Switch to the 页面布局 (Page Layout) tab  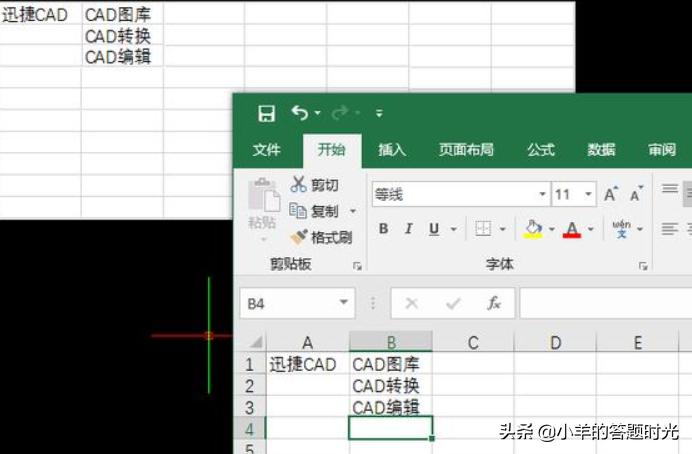tap(466, 150)
